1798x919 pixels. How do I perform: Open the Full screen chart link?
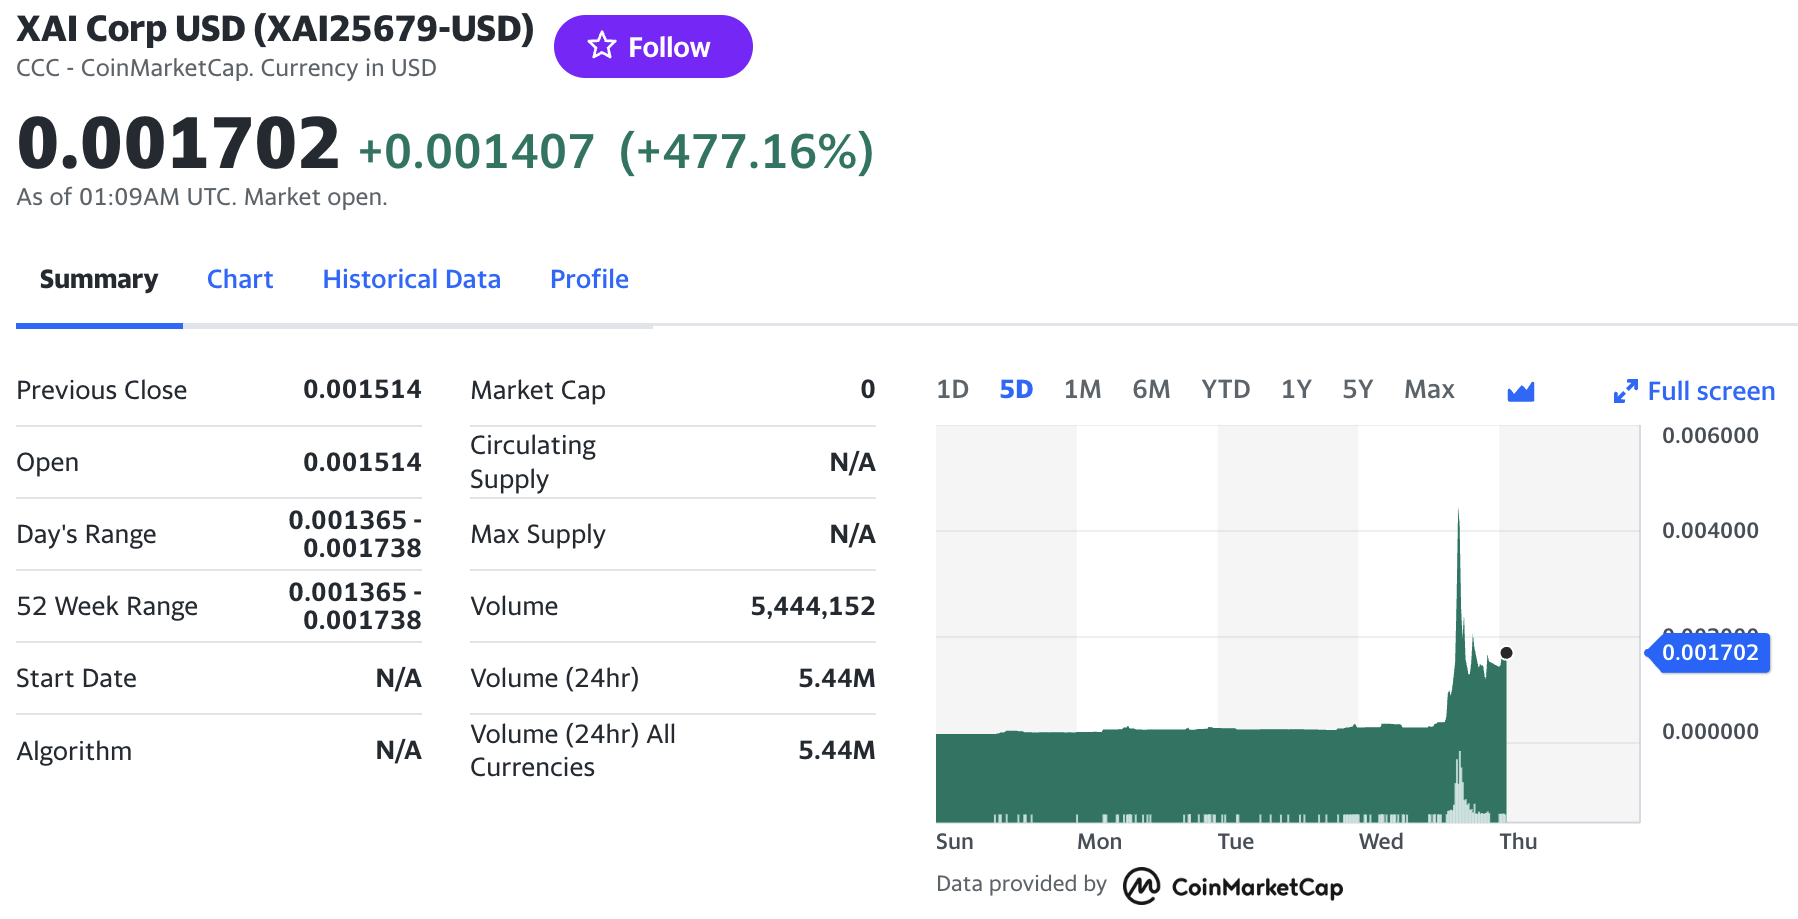tap(1710, 391)
